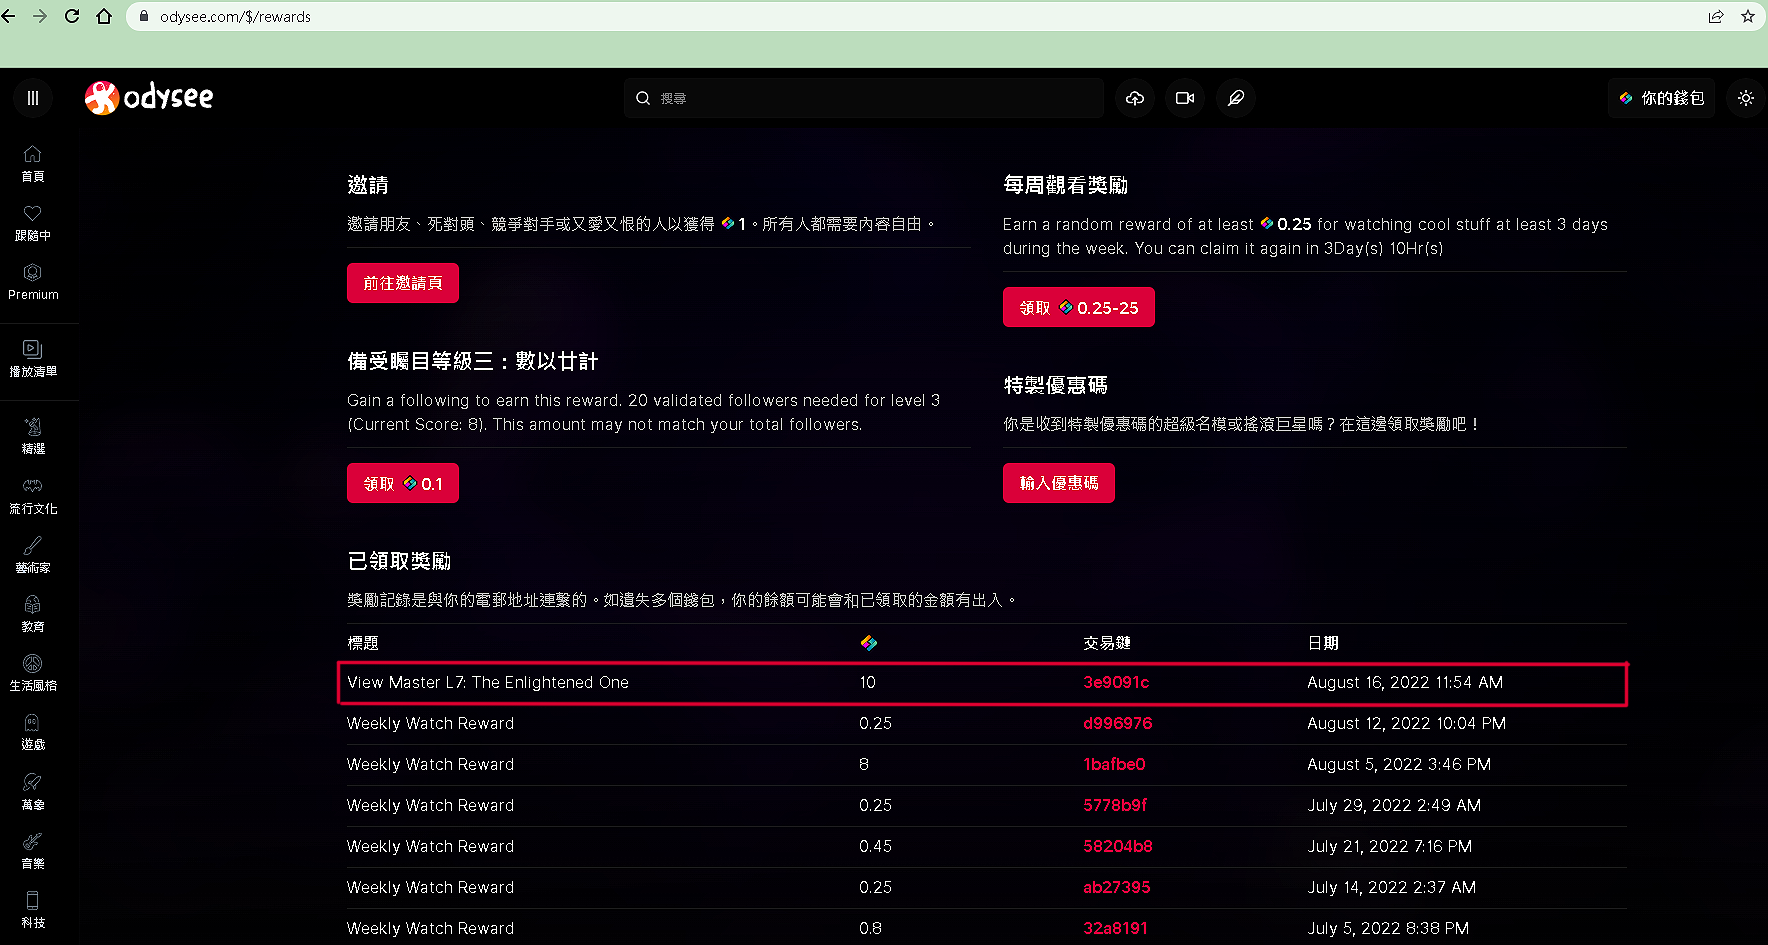Screen dimensions: 1768x945
Task: Reload the page with refresh icon
Action: (72, 16)
